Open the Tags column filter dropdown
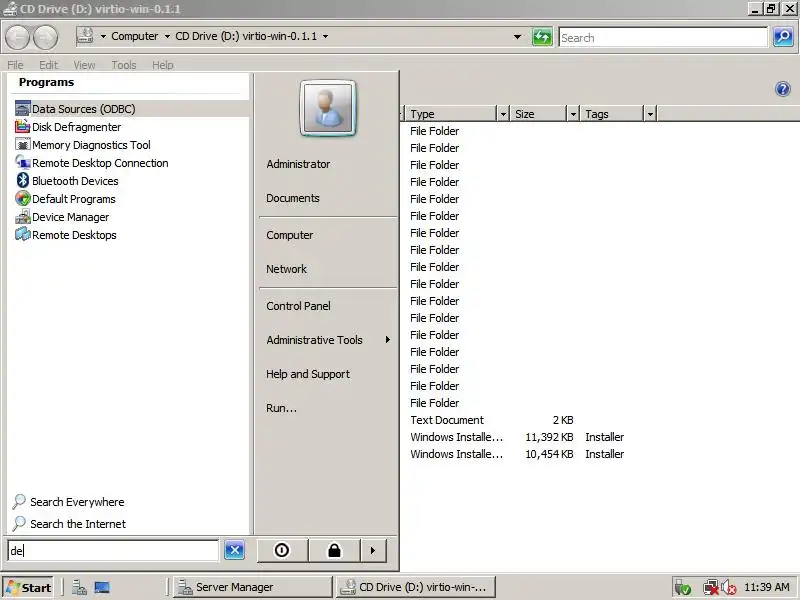This screenshot has height=600, width=800. click(650, 113)
